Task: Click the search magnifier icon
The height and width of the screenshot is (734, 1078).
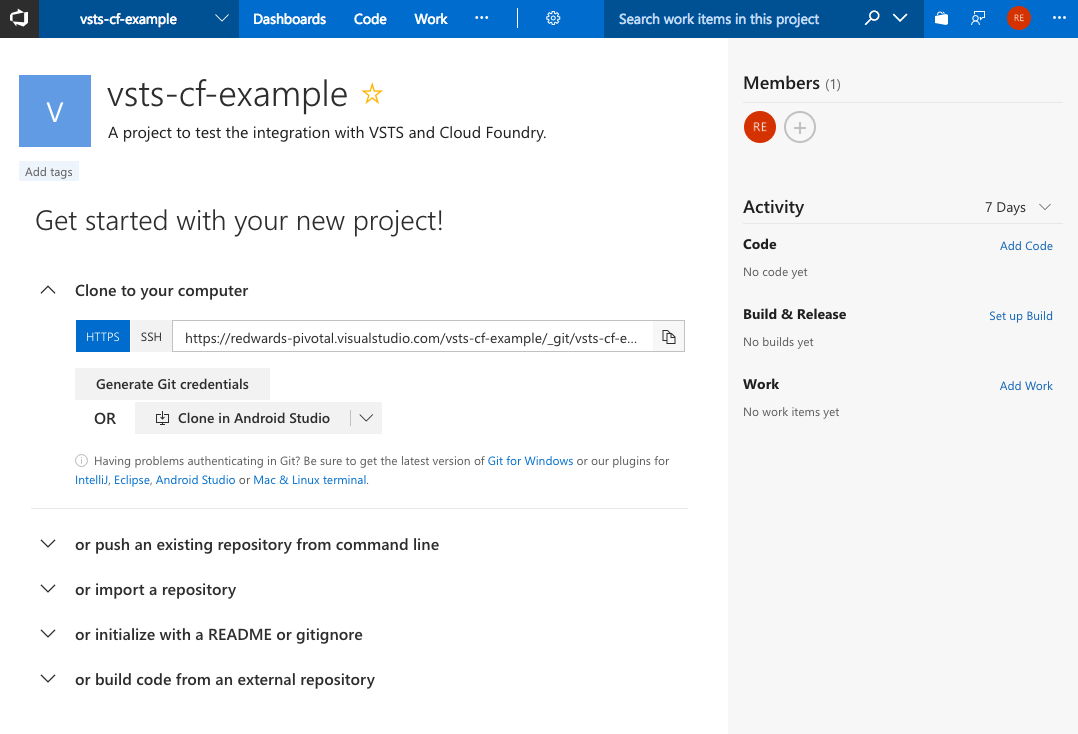Action: tap(872, 18)
